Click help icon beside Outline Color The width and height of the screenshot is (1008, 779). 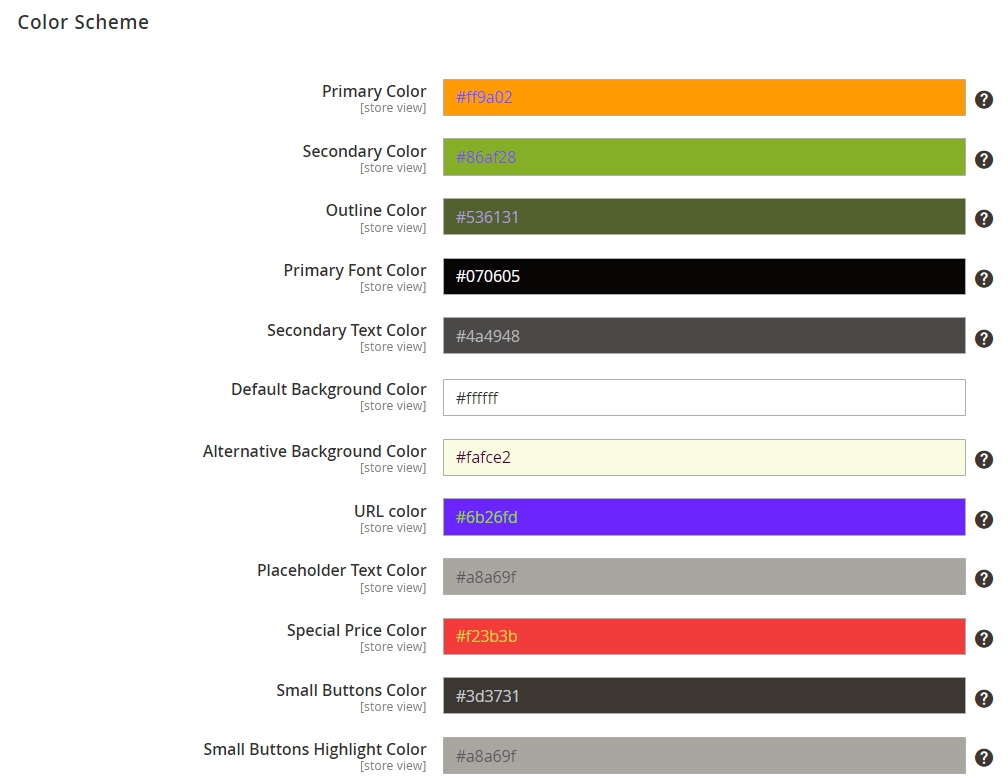click(984, 219)
